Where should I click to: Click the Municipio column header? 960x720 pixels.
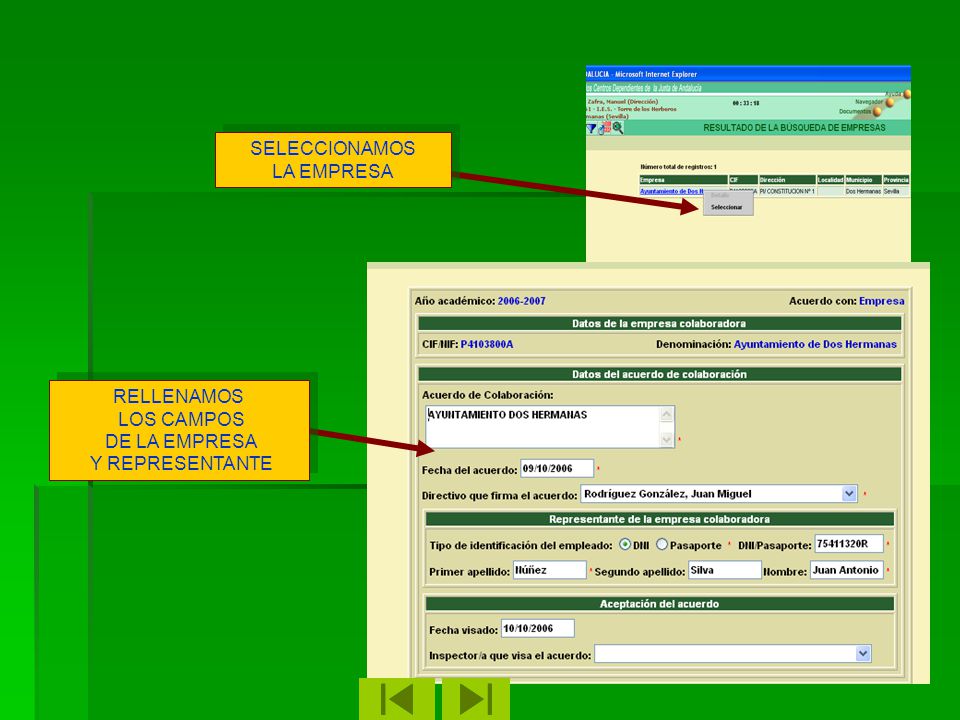coord(863,180)
